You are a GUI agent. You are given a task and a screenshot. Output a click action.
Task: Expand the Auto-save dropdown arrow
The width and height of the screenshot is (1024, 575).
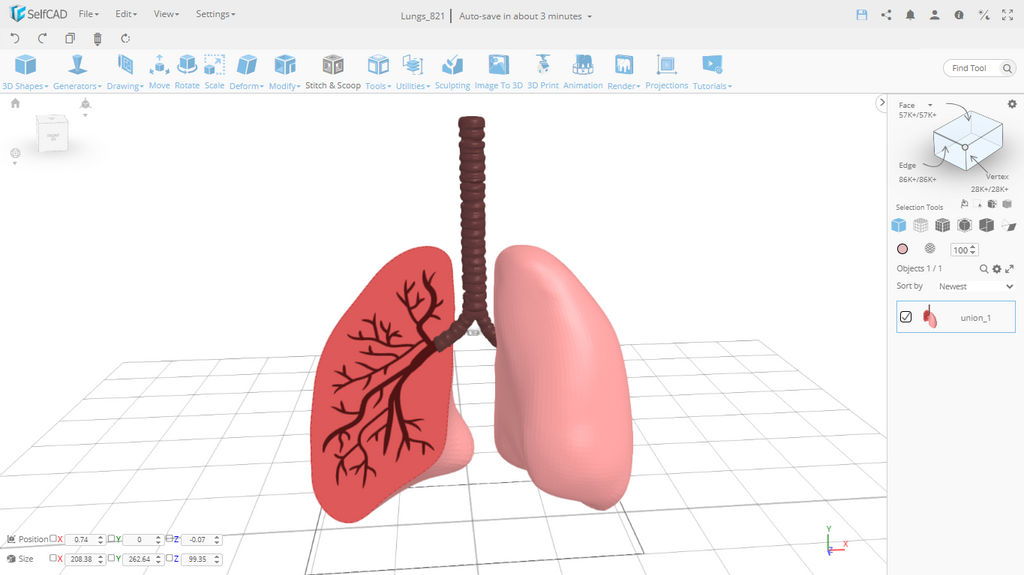click(590, 17)
